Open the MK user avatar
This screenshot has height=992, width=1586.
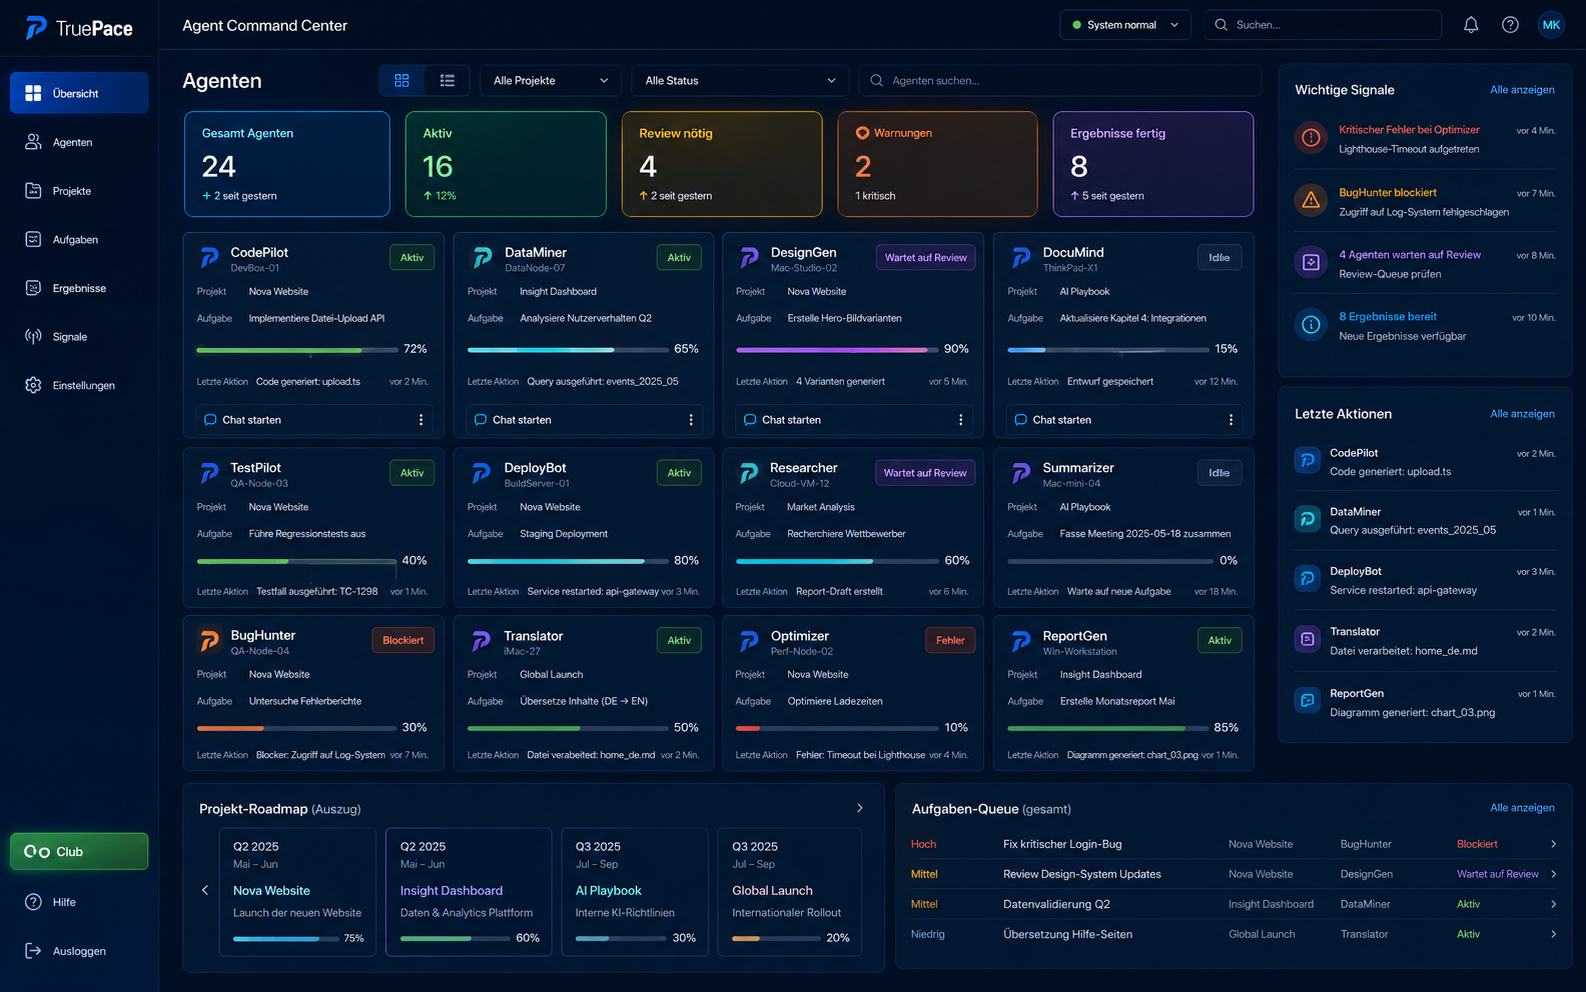point(1551,25)
